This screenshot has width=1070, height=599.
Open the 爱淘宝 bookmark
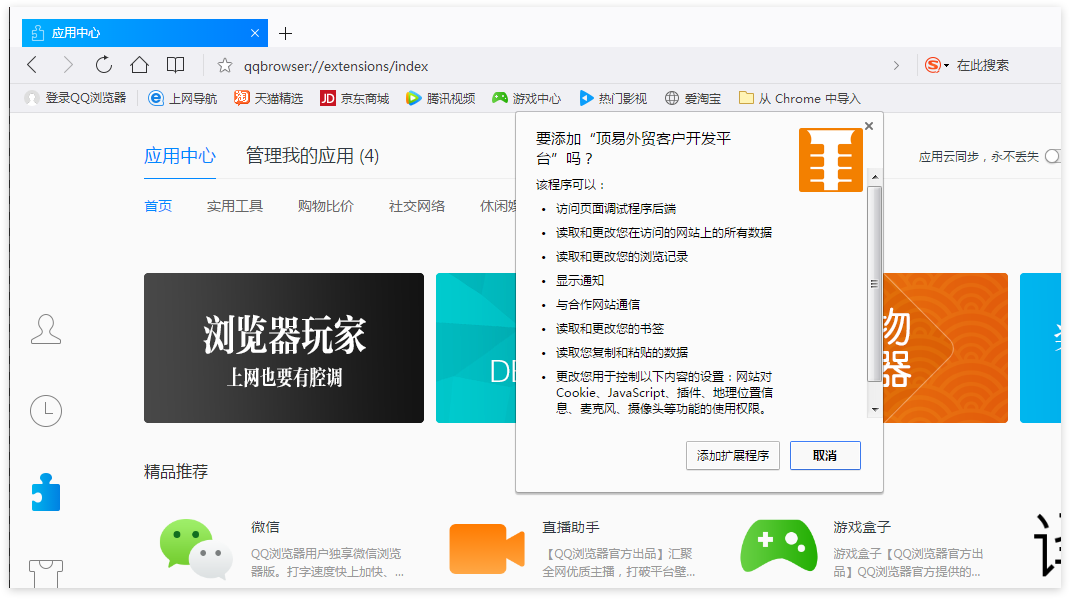click(x=693, y=98)
